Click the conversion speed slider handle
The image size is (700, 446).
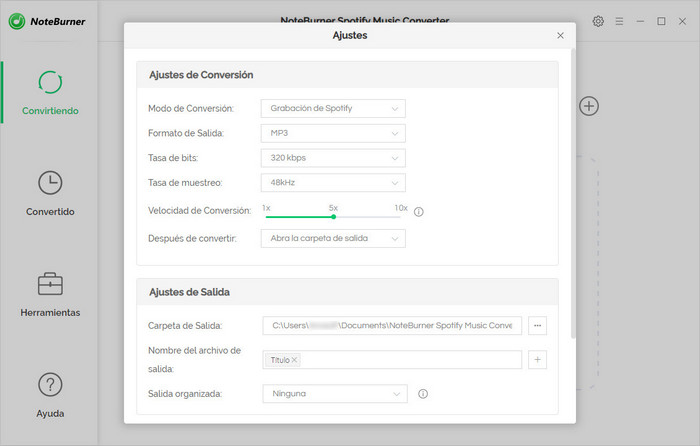(333, 217)
